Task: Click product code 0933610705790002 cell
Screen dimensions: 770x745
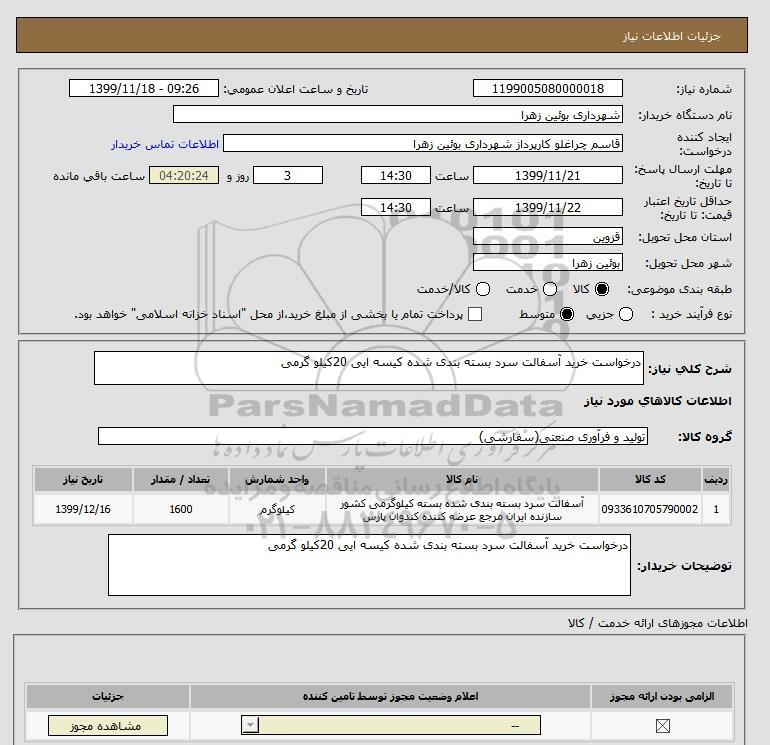Action: coord(650,509)
